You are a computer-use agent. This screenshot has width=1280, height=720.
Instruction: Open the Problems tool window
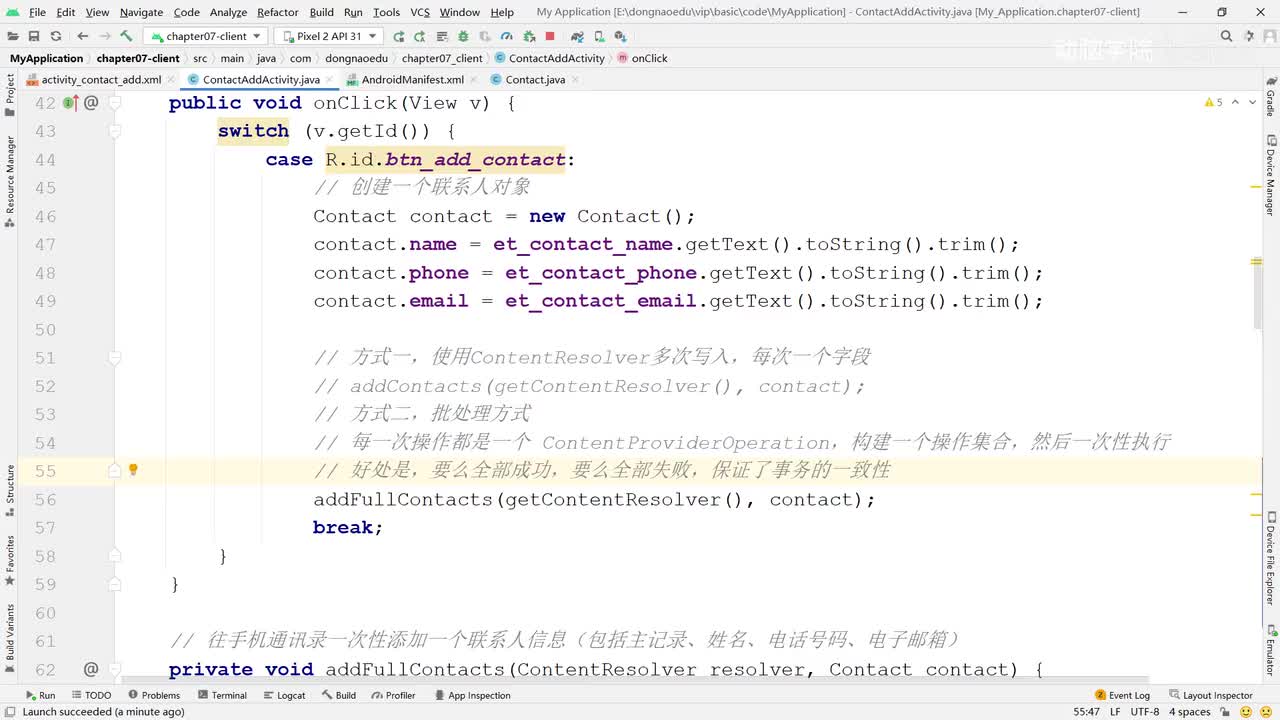point(154,695)
